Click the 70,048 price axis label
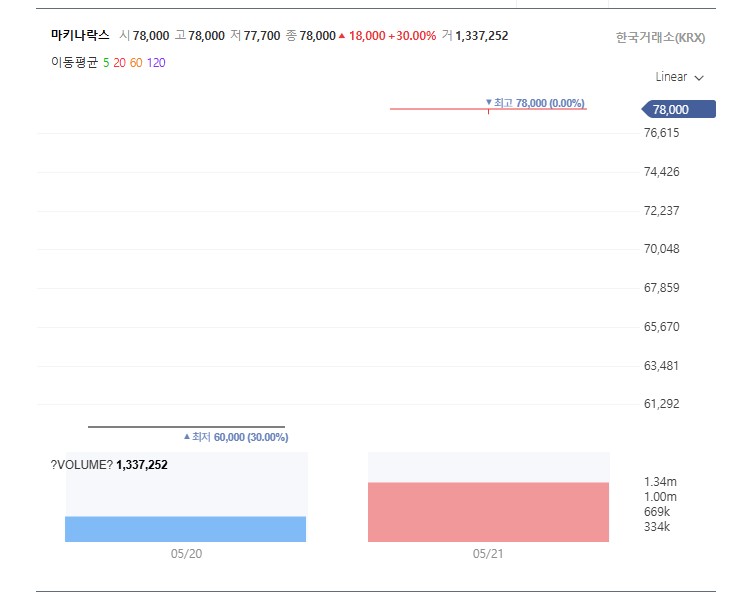Screen dimensions: 729x601 pos(661,249)
